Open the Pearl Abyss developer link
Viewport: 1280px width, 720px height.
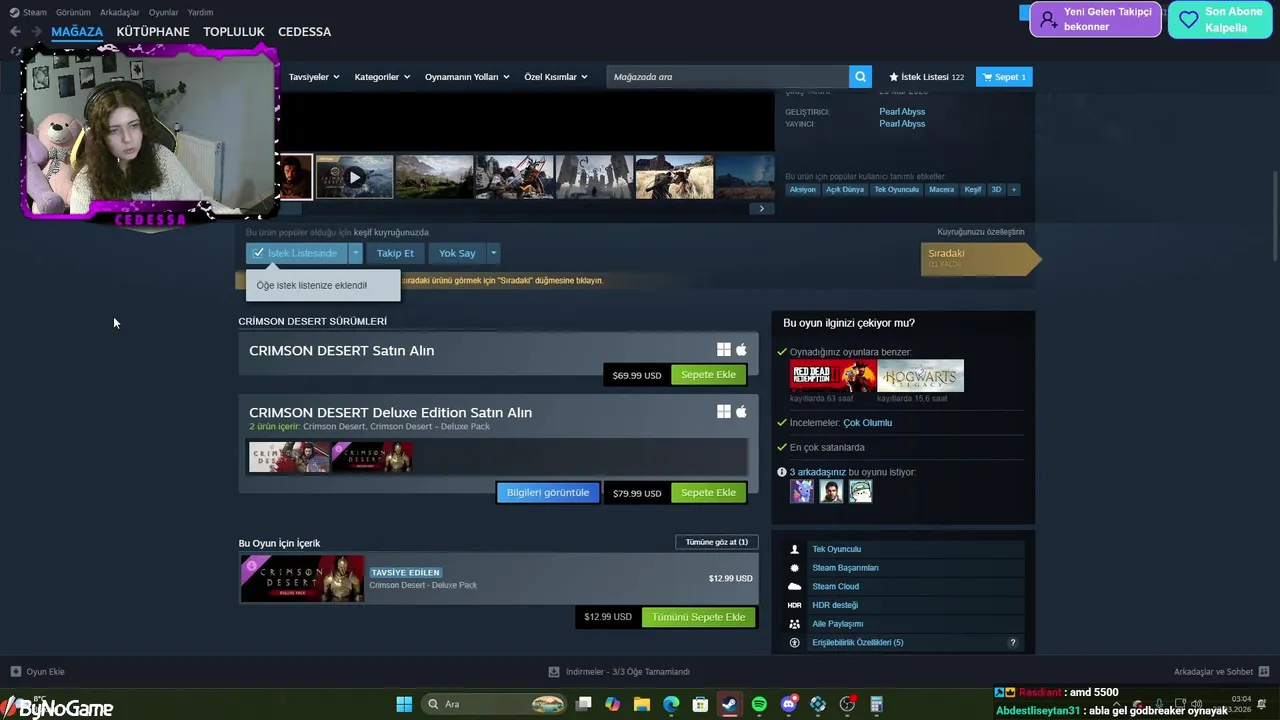pos(902,112)
